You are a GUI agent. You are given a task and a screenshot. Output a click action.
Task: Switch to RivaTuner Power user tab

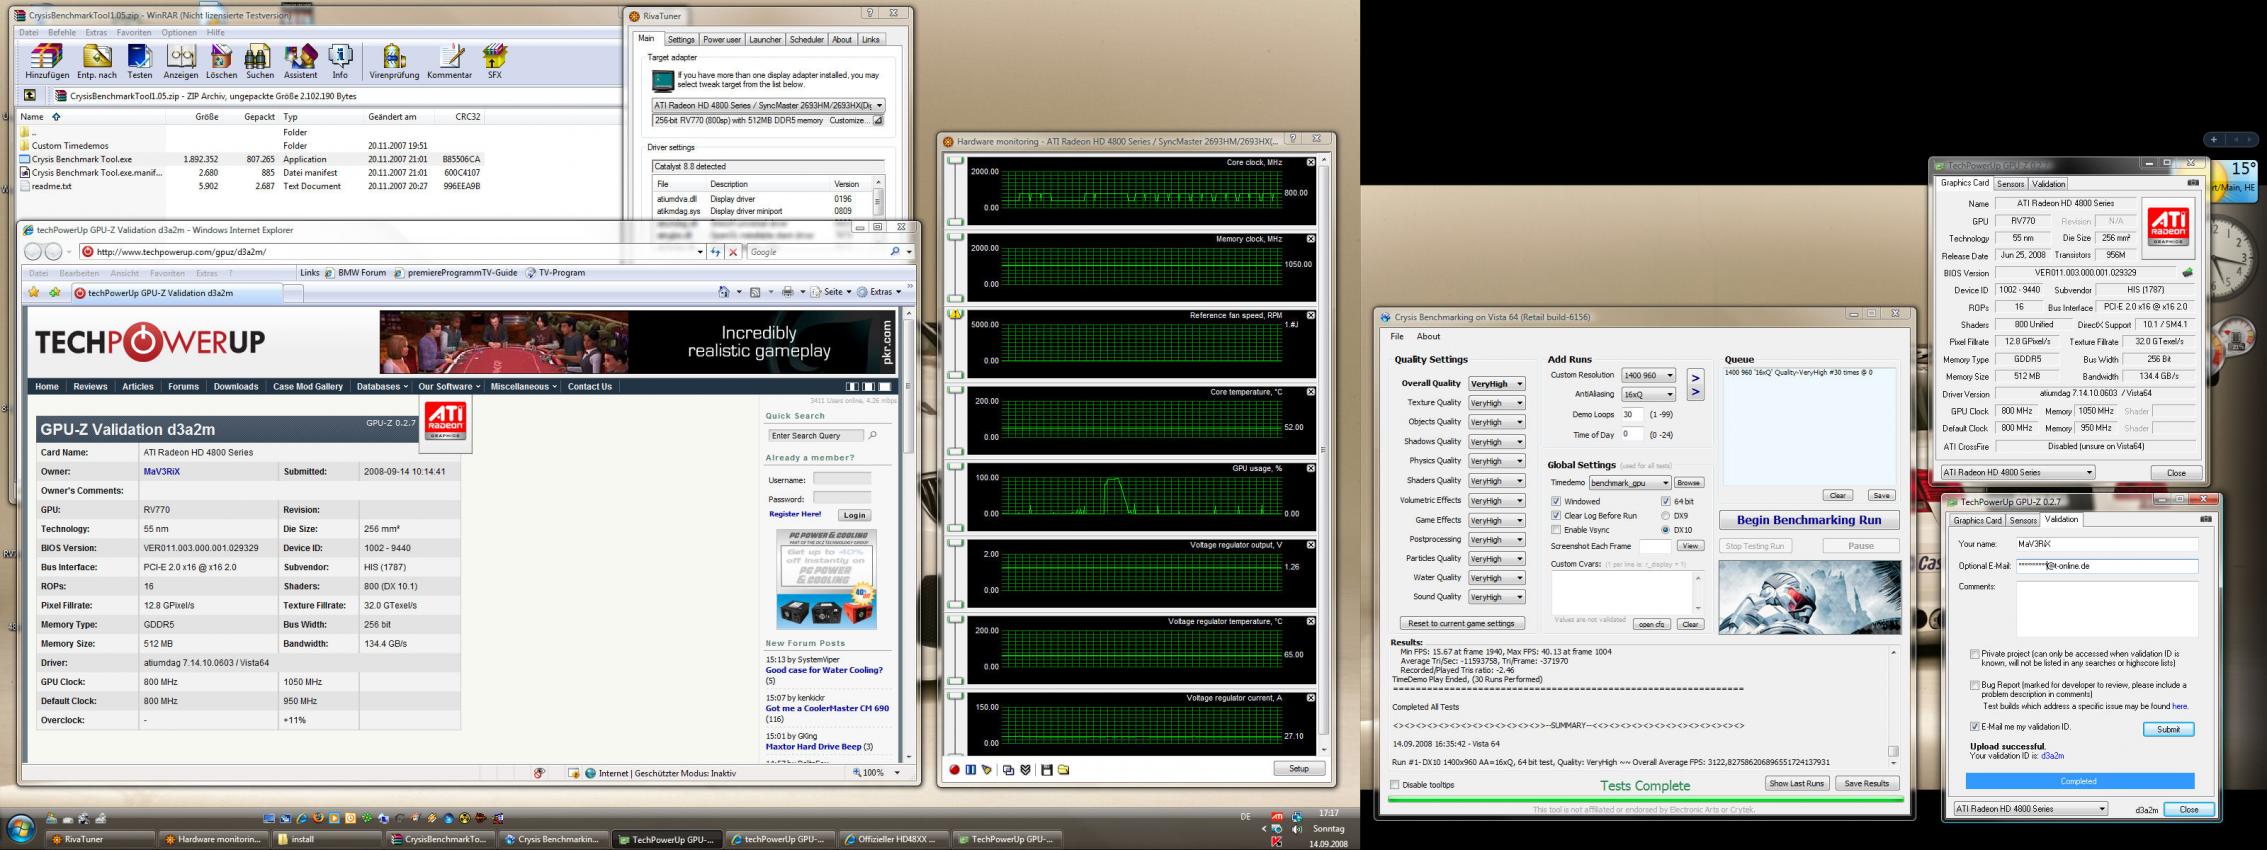pos(721,40)
